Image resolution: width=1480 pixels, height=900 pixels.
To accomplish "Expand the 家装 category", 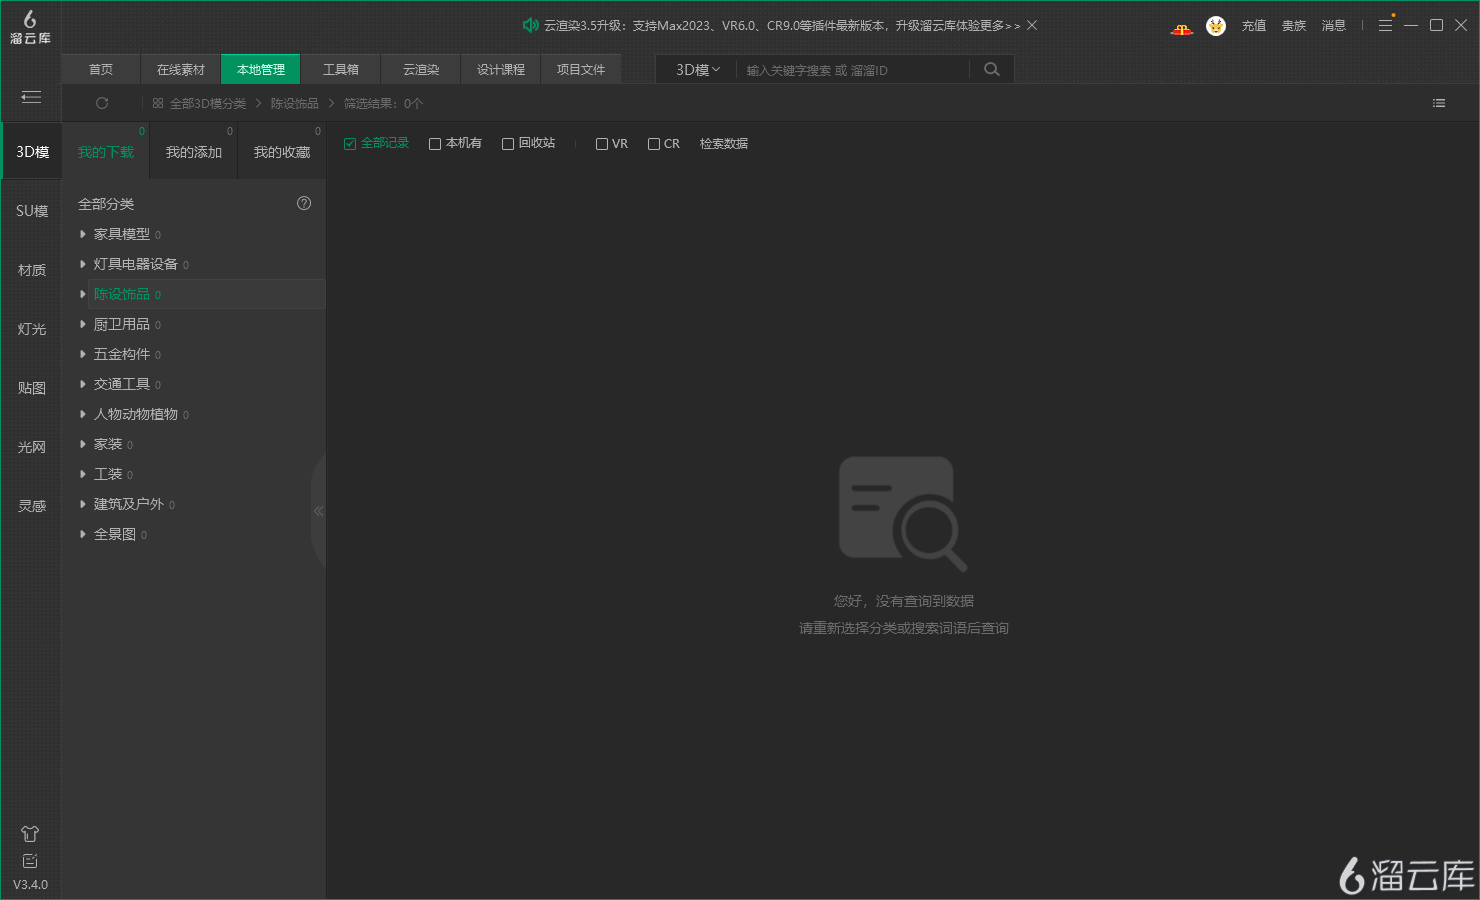I will point(83,444).
